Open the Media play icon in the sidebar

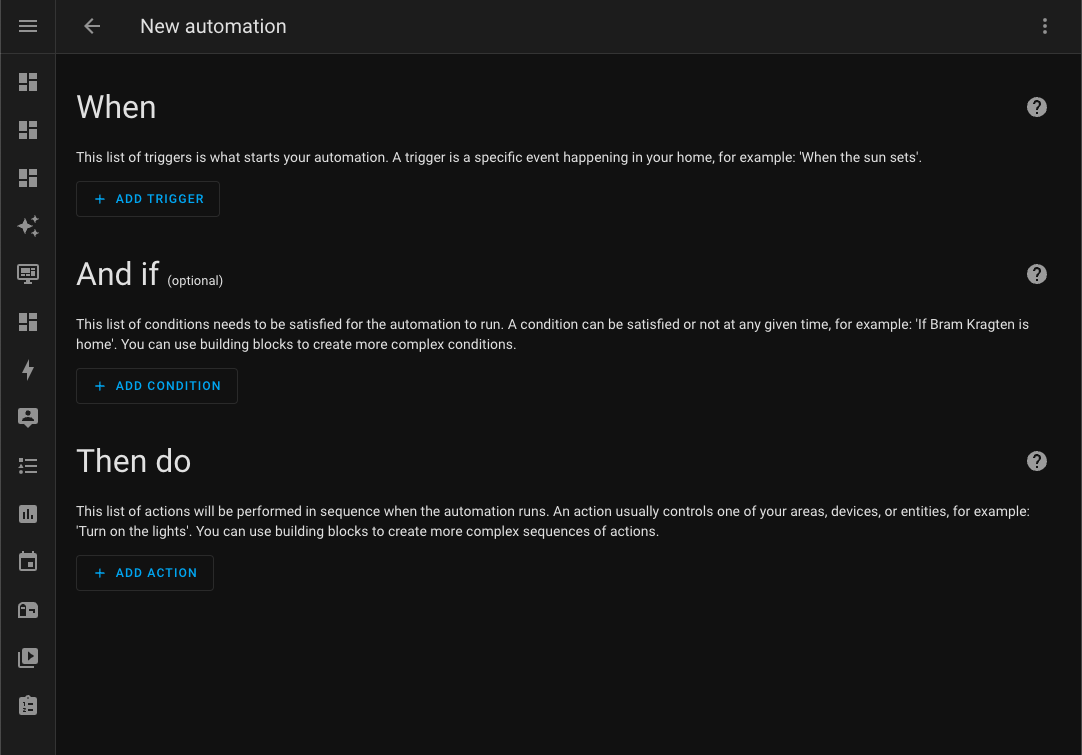point(28,658)
